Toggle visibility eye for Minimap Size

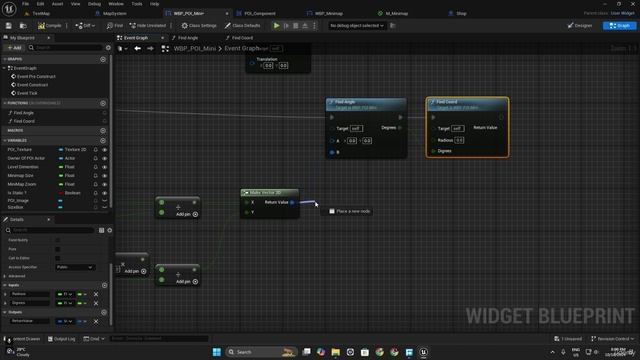coord(104,176)
